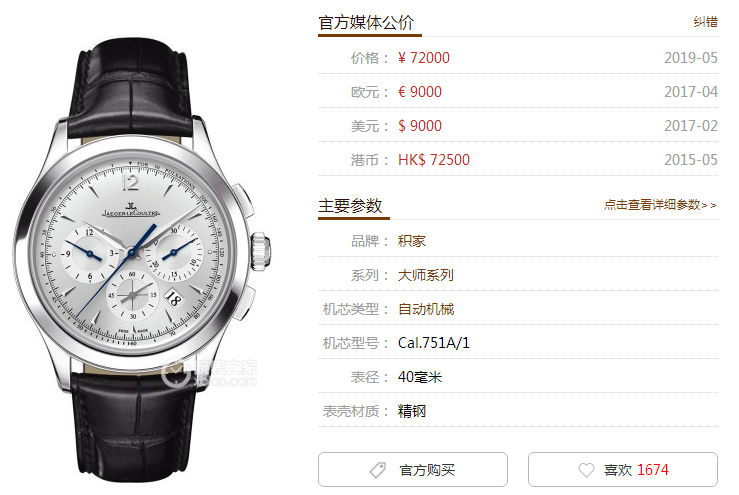Click the movement type 自动机械 value
The width and height of the screenshot is (739, 495).
[x=426, y=309]
